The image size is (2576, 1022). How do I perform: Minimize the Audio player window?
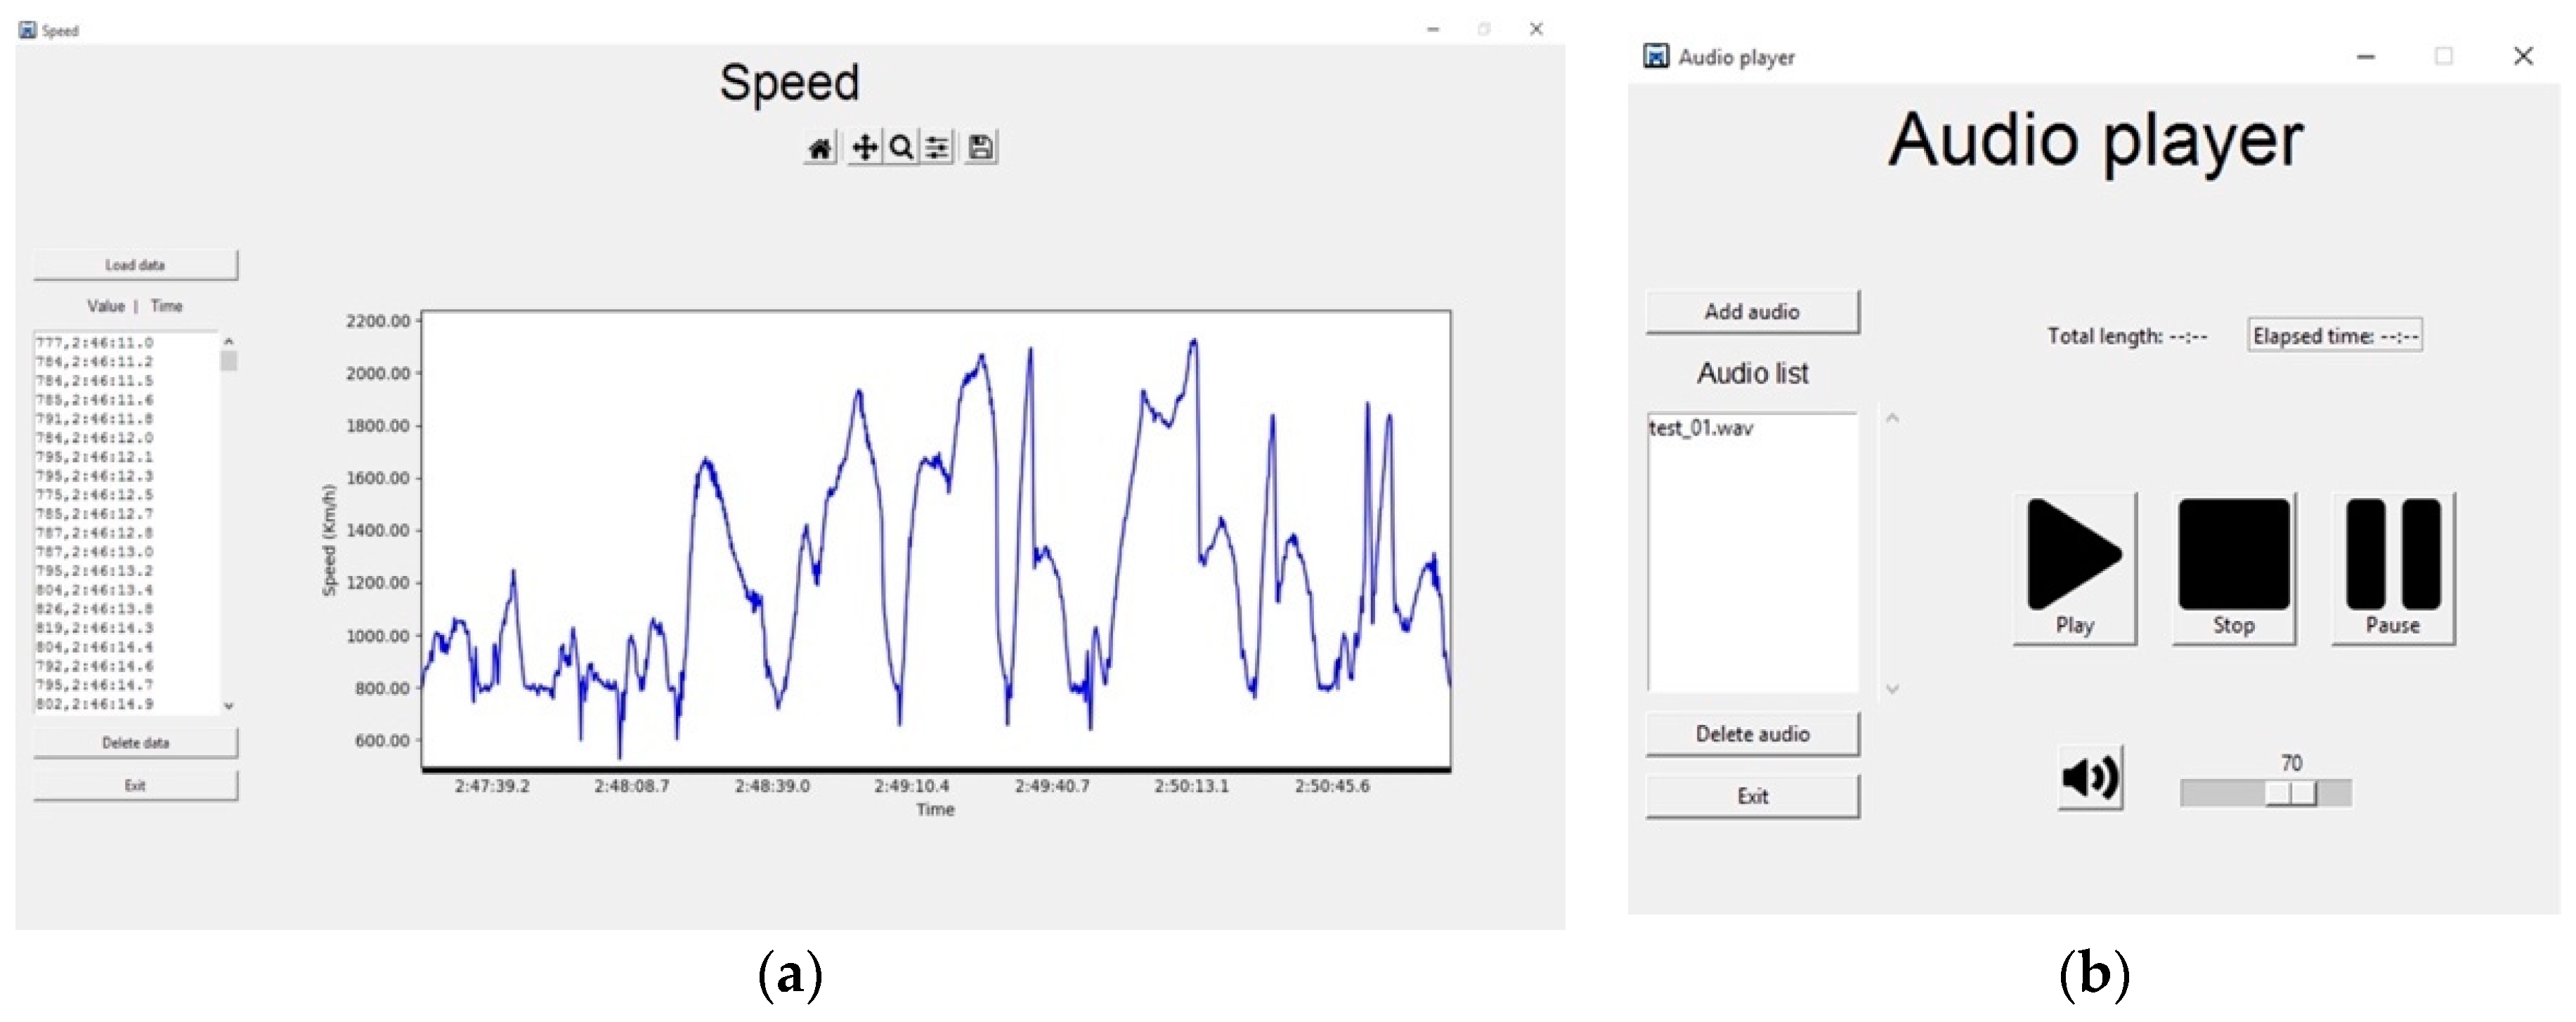(2365, 56)
